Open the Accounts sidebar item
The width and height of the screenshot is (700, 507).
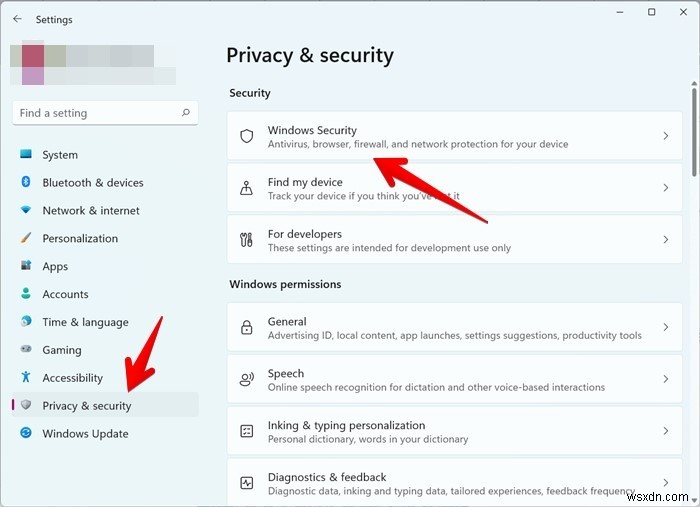[x=65, y=294]
